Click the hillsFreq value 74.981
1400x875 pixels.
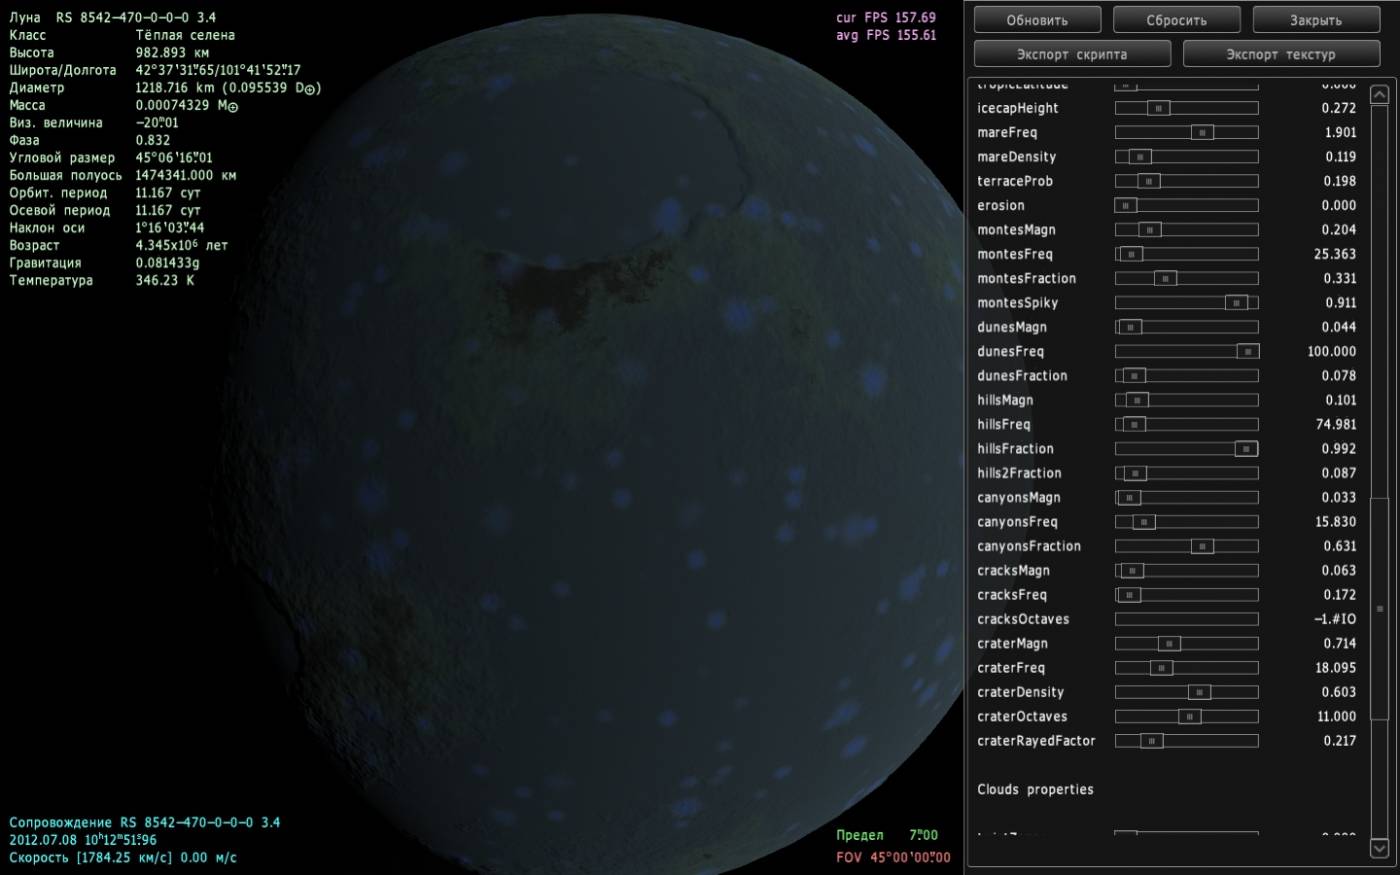point(1336,424)
